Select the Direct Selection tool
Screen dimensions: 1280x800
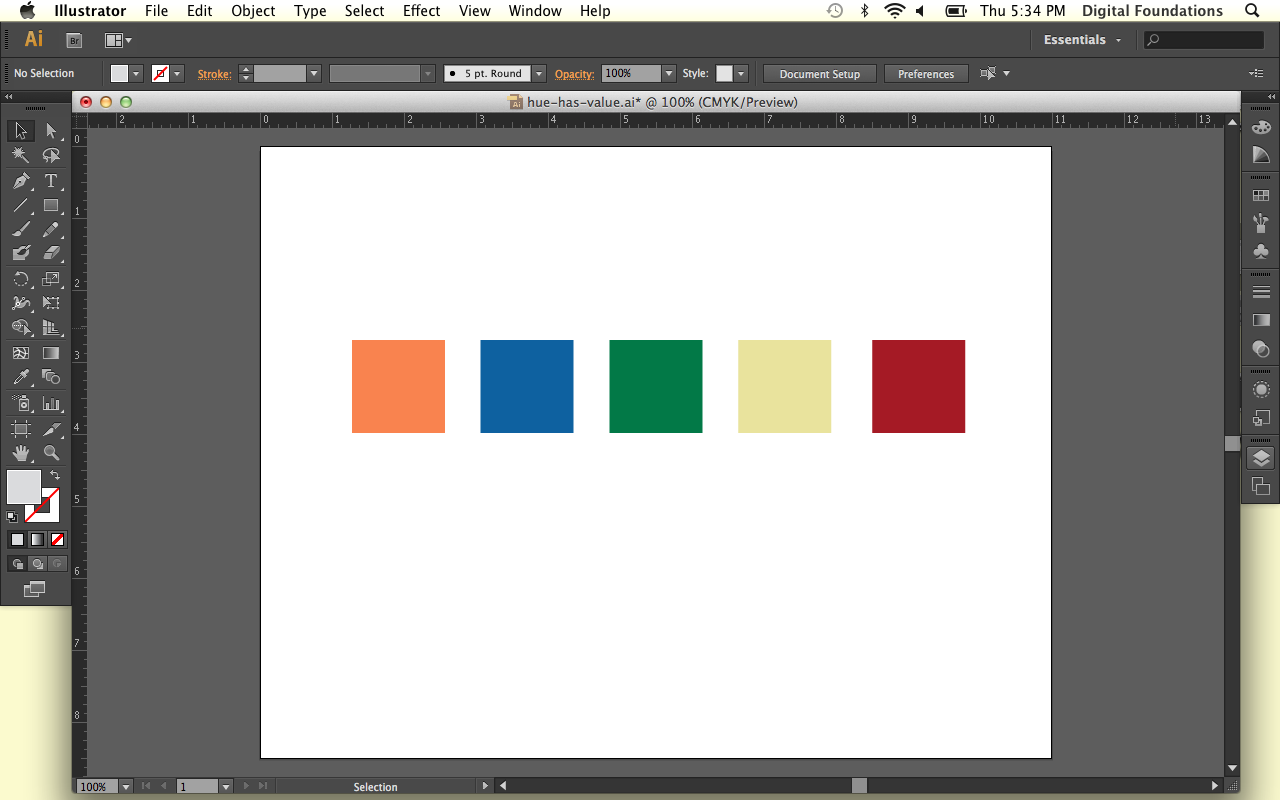[51, 131]
